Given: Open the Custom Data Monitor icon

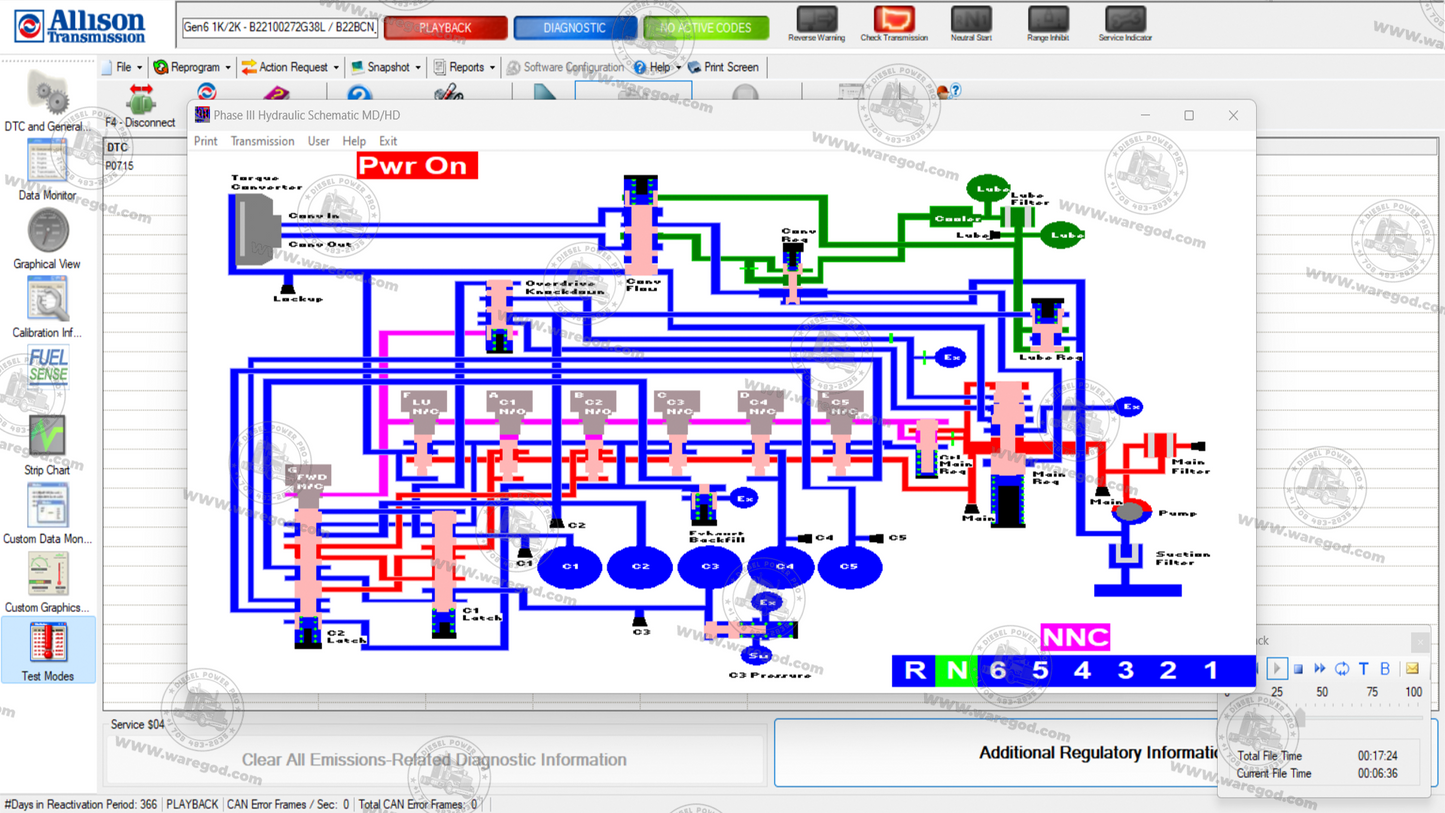Looking at the screenshot, I should point(47,505).
